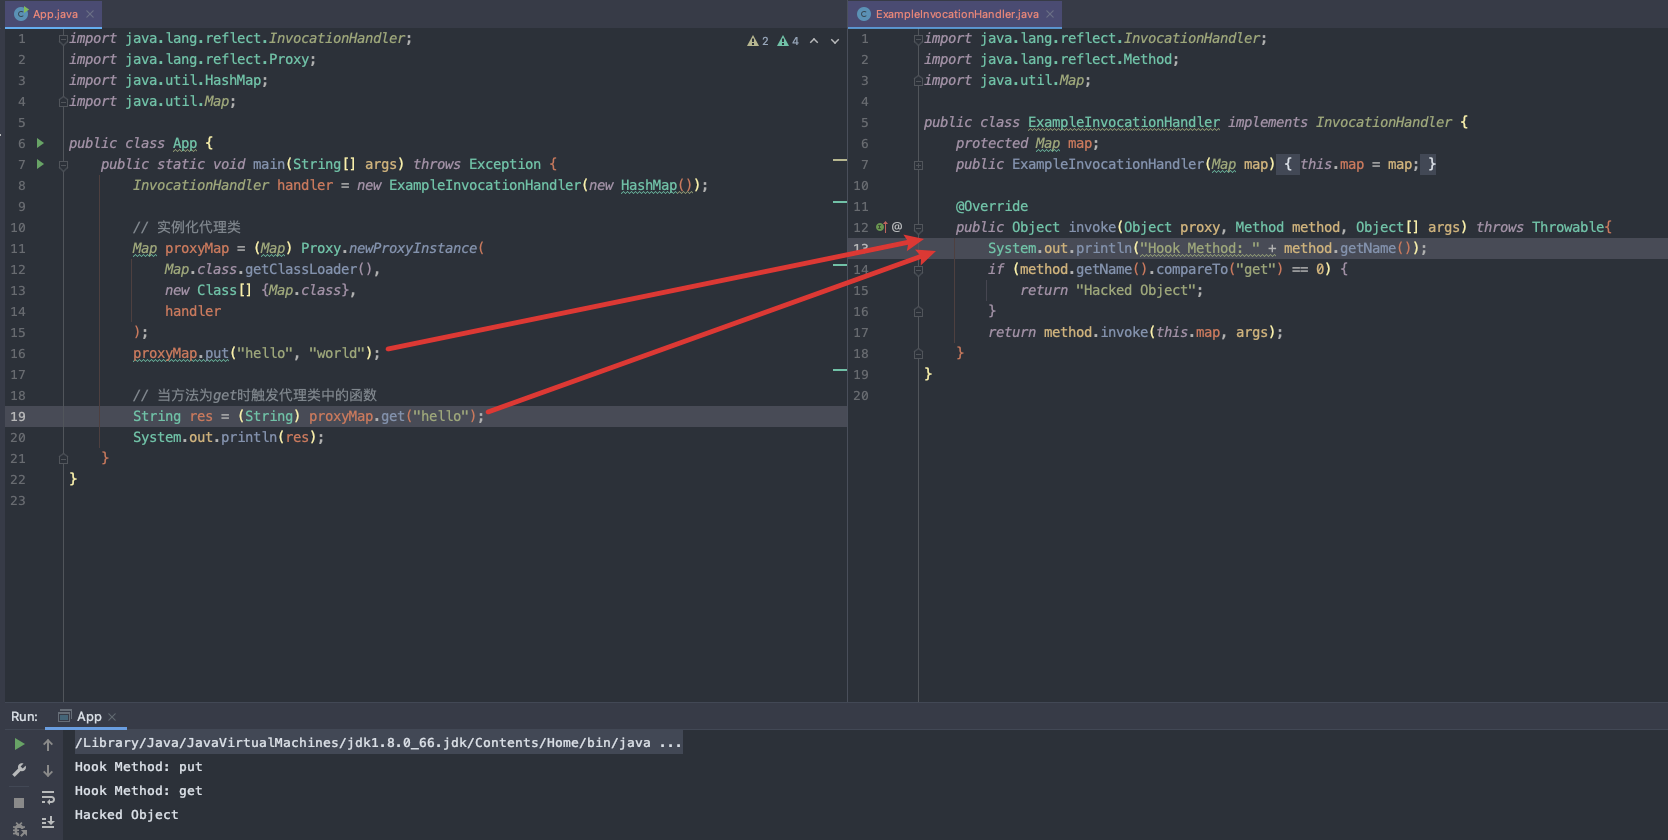
Task: Collapse imports in ExampleInvocationHandler.java
Action: (x=918, y=38)
